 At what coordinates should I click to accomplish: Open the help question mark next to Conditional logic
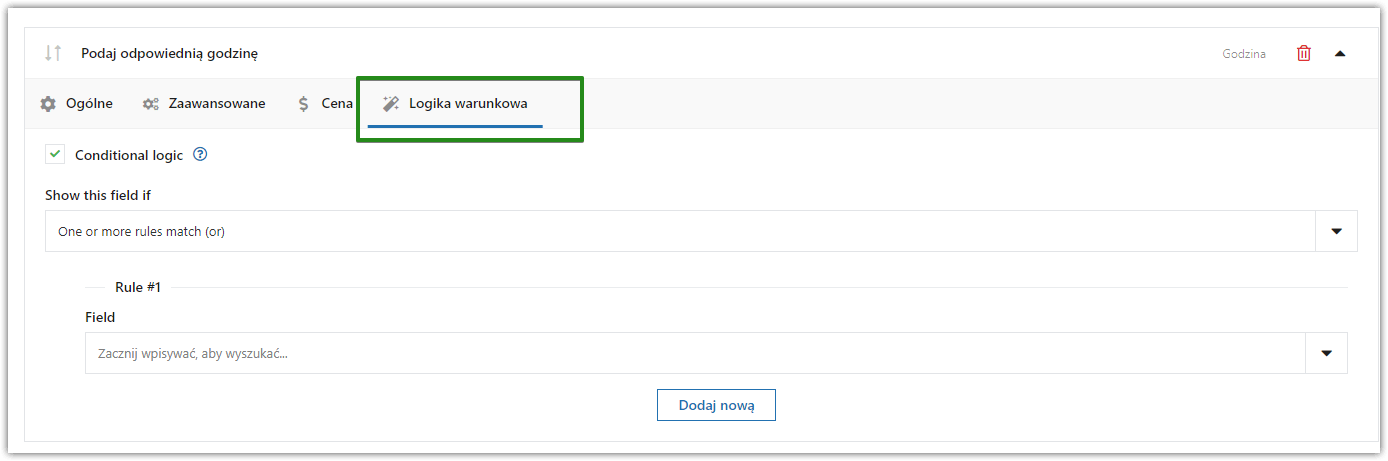pyautogui.click(x=200, y=154)
